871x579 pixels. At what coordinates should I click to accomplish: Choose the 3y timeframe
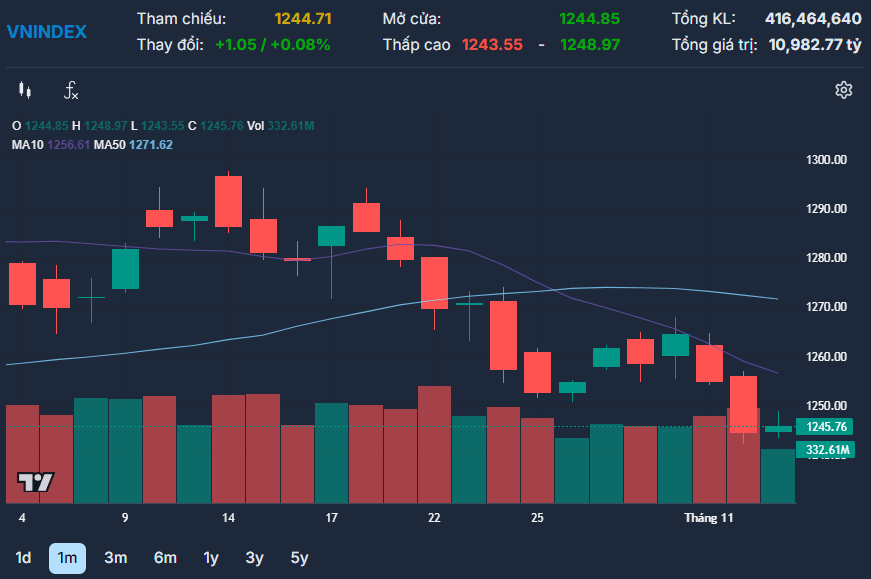254,558
